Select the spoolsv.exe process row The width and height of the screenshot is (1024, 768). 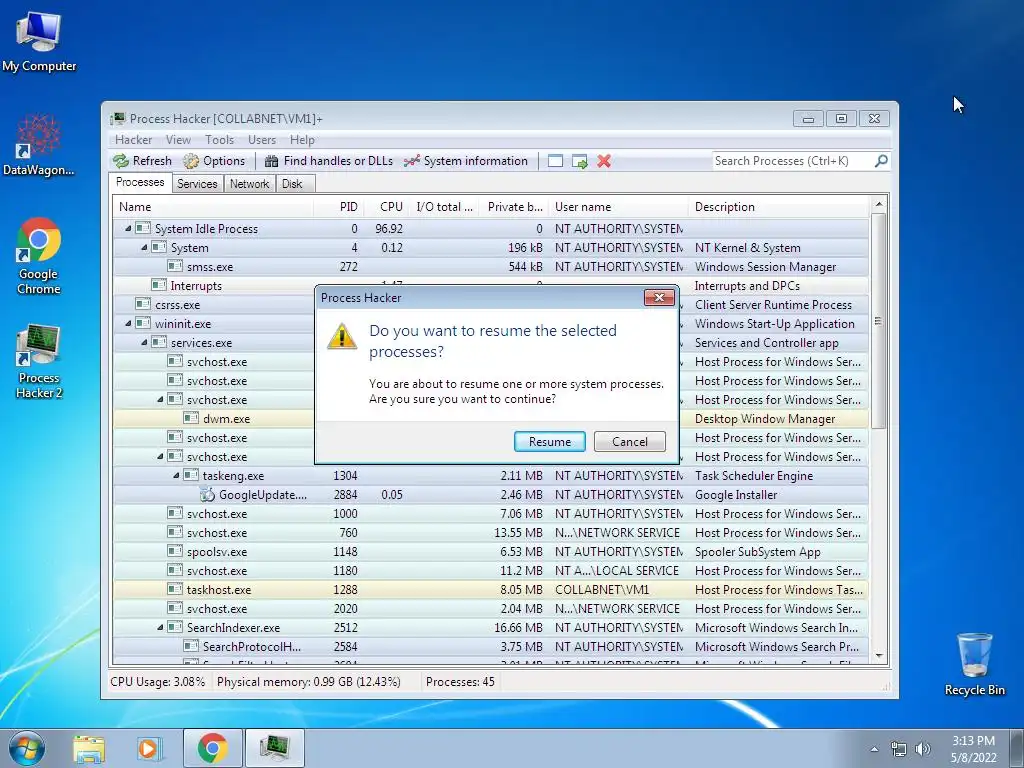click(x=491, y=551)
